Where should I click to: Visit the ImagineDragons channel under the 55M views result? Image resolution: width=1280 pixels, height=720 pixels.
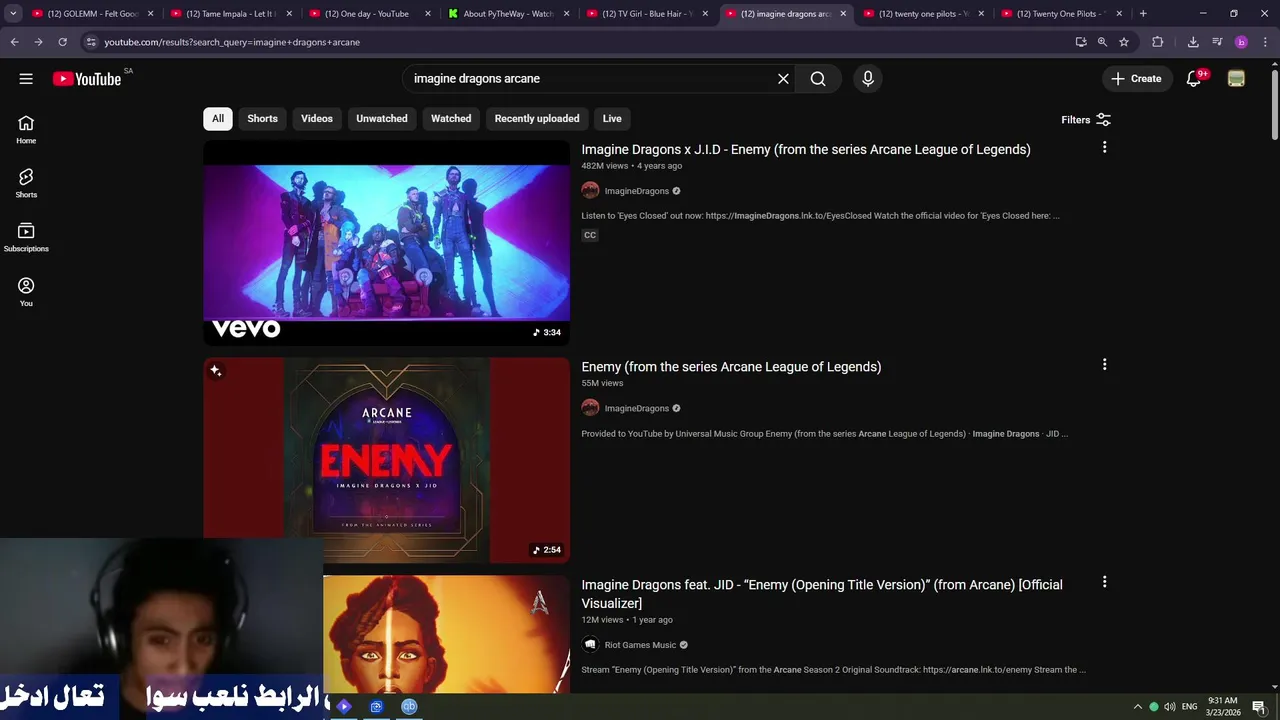click(637, 408)
